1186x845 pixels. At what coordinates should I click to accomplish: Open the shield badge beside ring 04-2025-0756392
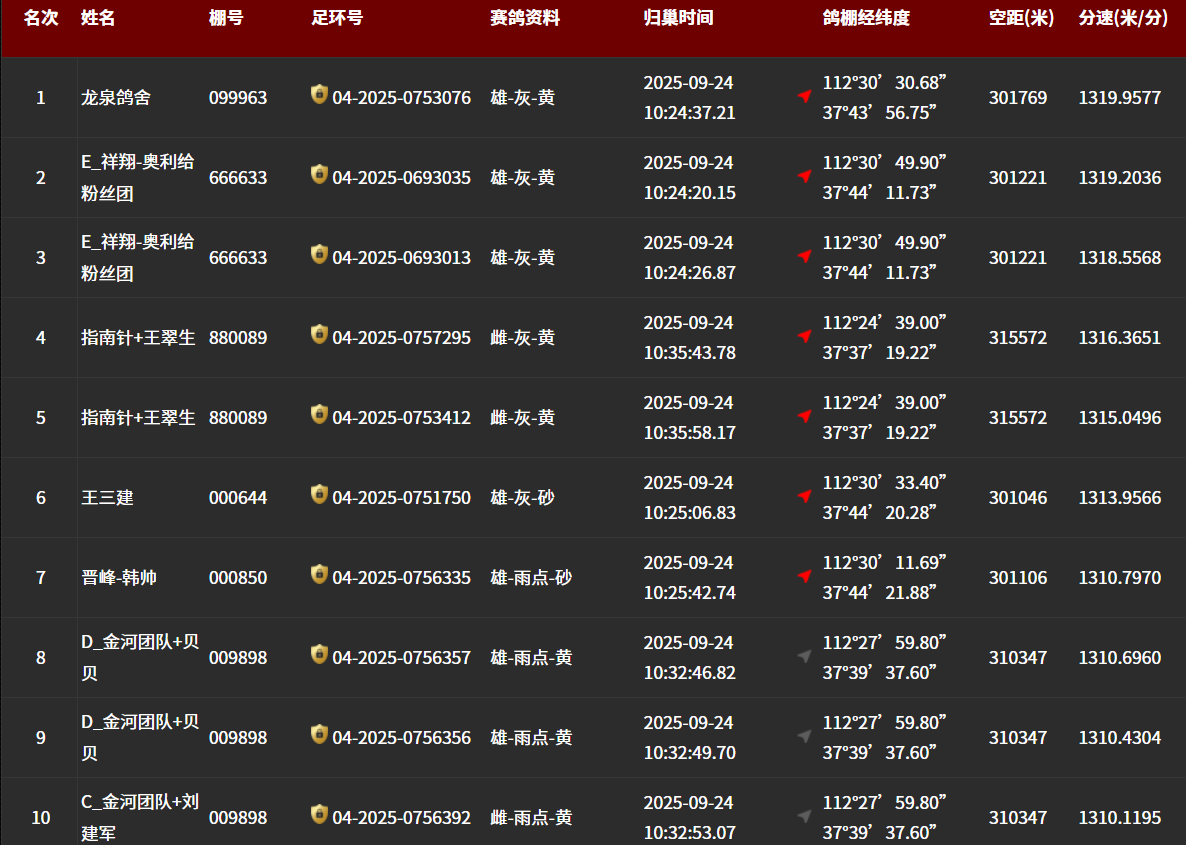319,815
